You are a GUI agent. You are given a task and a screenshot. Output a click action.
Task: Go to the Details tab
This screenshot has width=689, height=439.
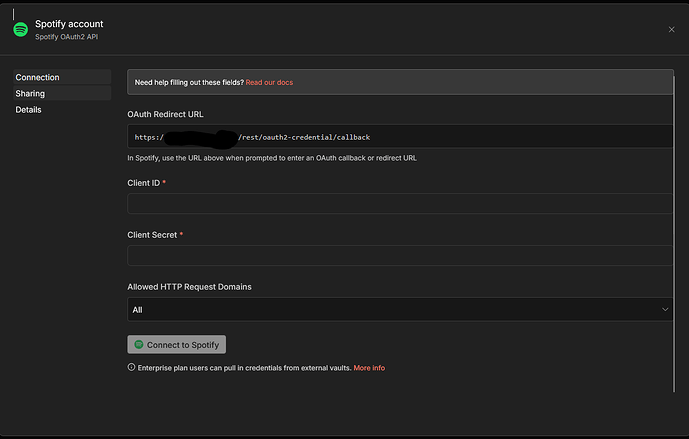[x=29, y=109]
